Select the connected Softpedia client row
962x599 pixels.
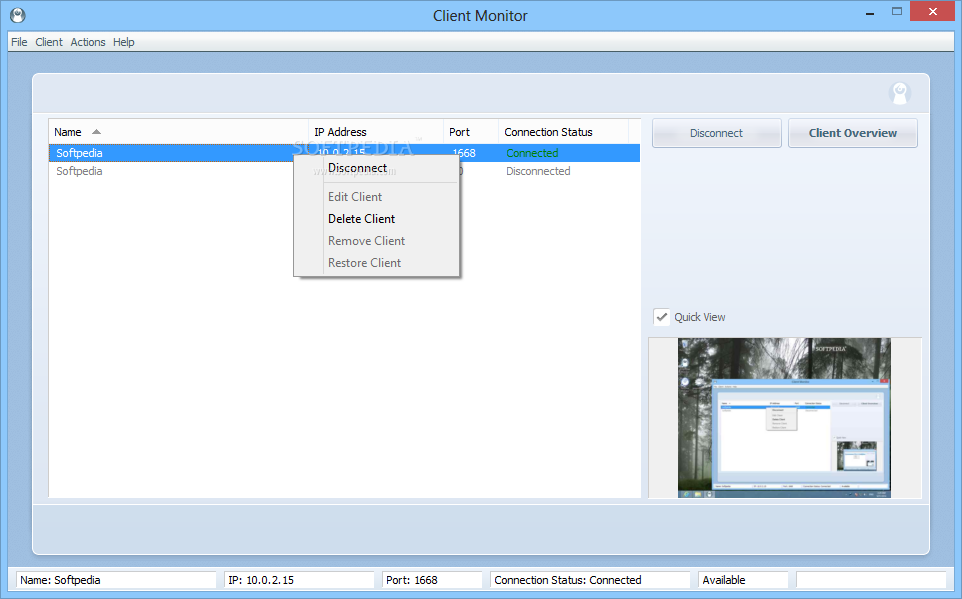344,153
